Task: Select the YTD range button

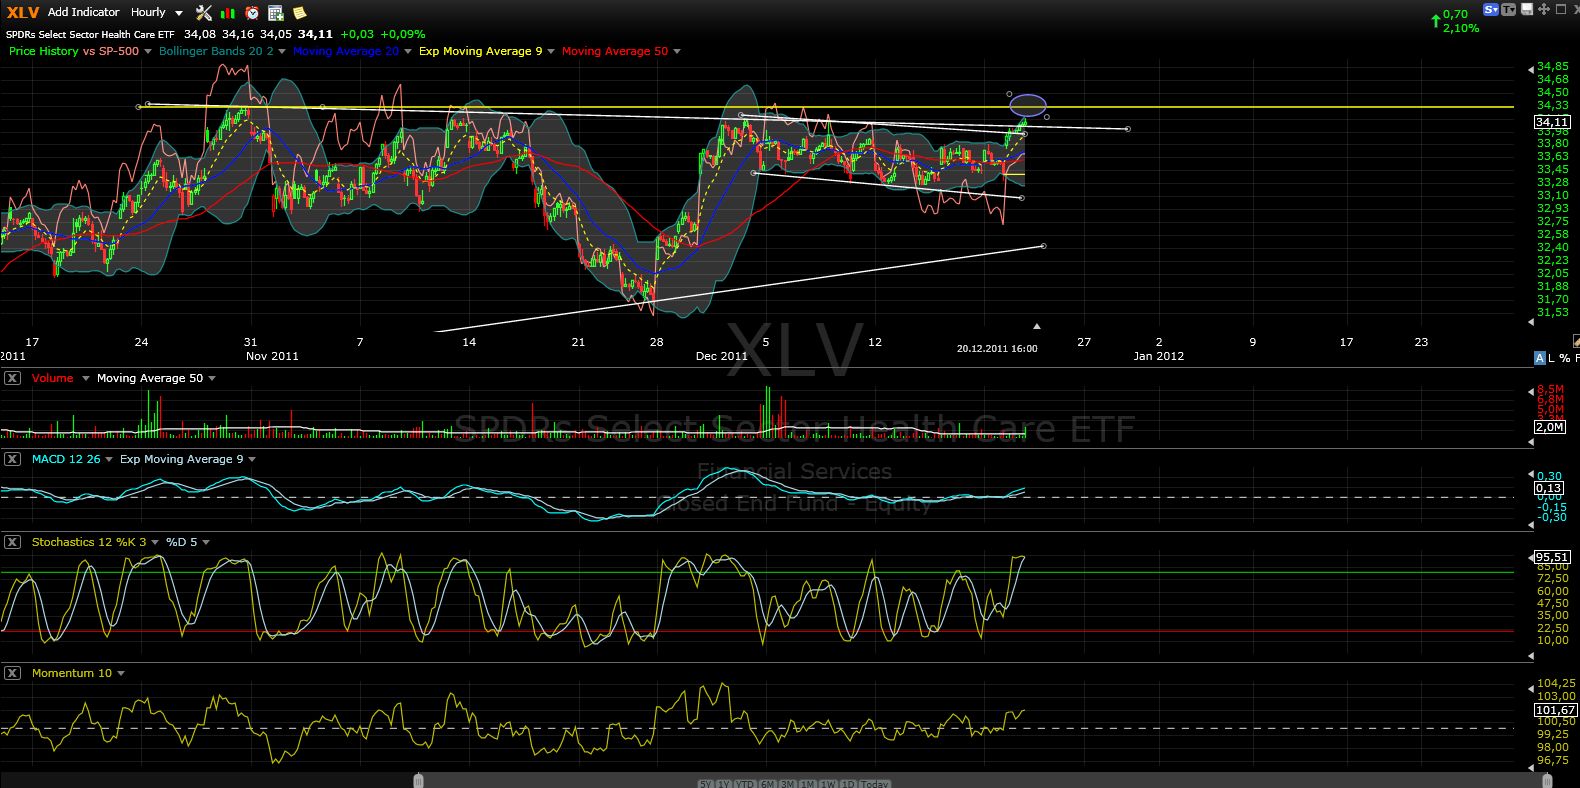Action: click(746, 783)
